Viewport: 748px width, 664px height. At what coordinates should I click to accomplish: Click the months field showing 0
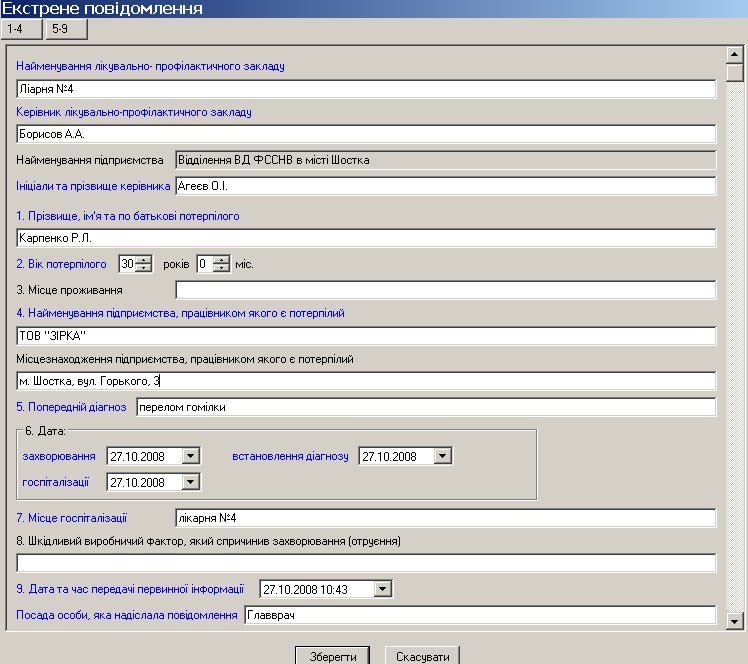(x=205, y=264)
